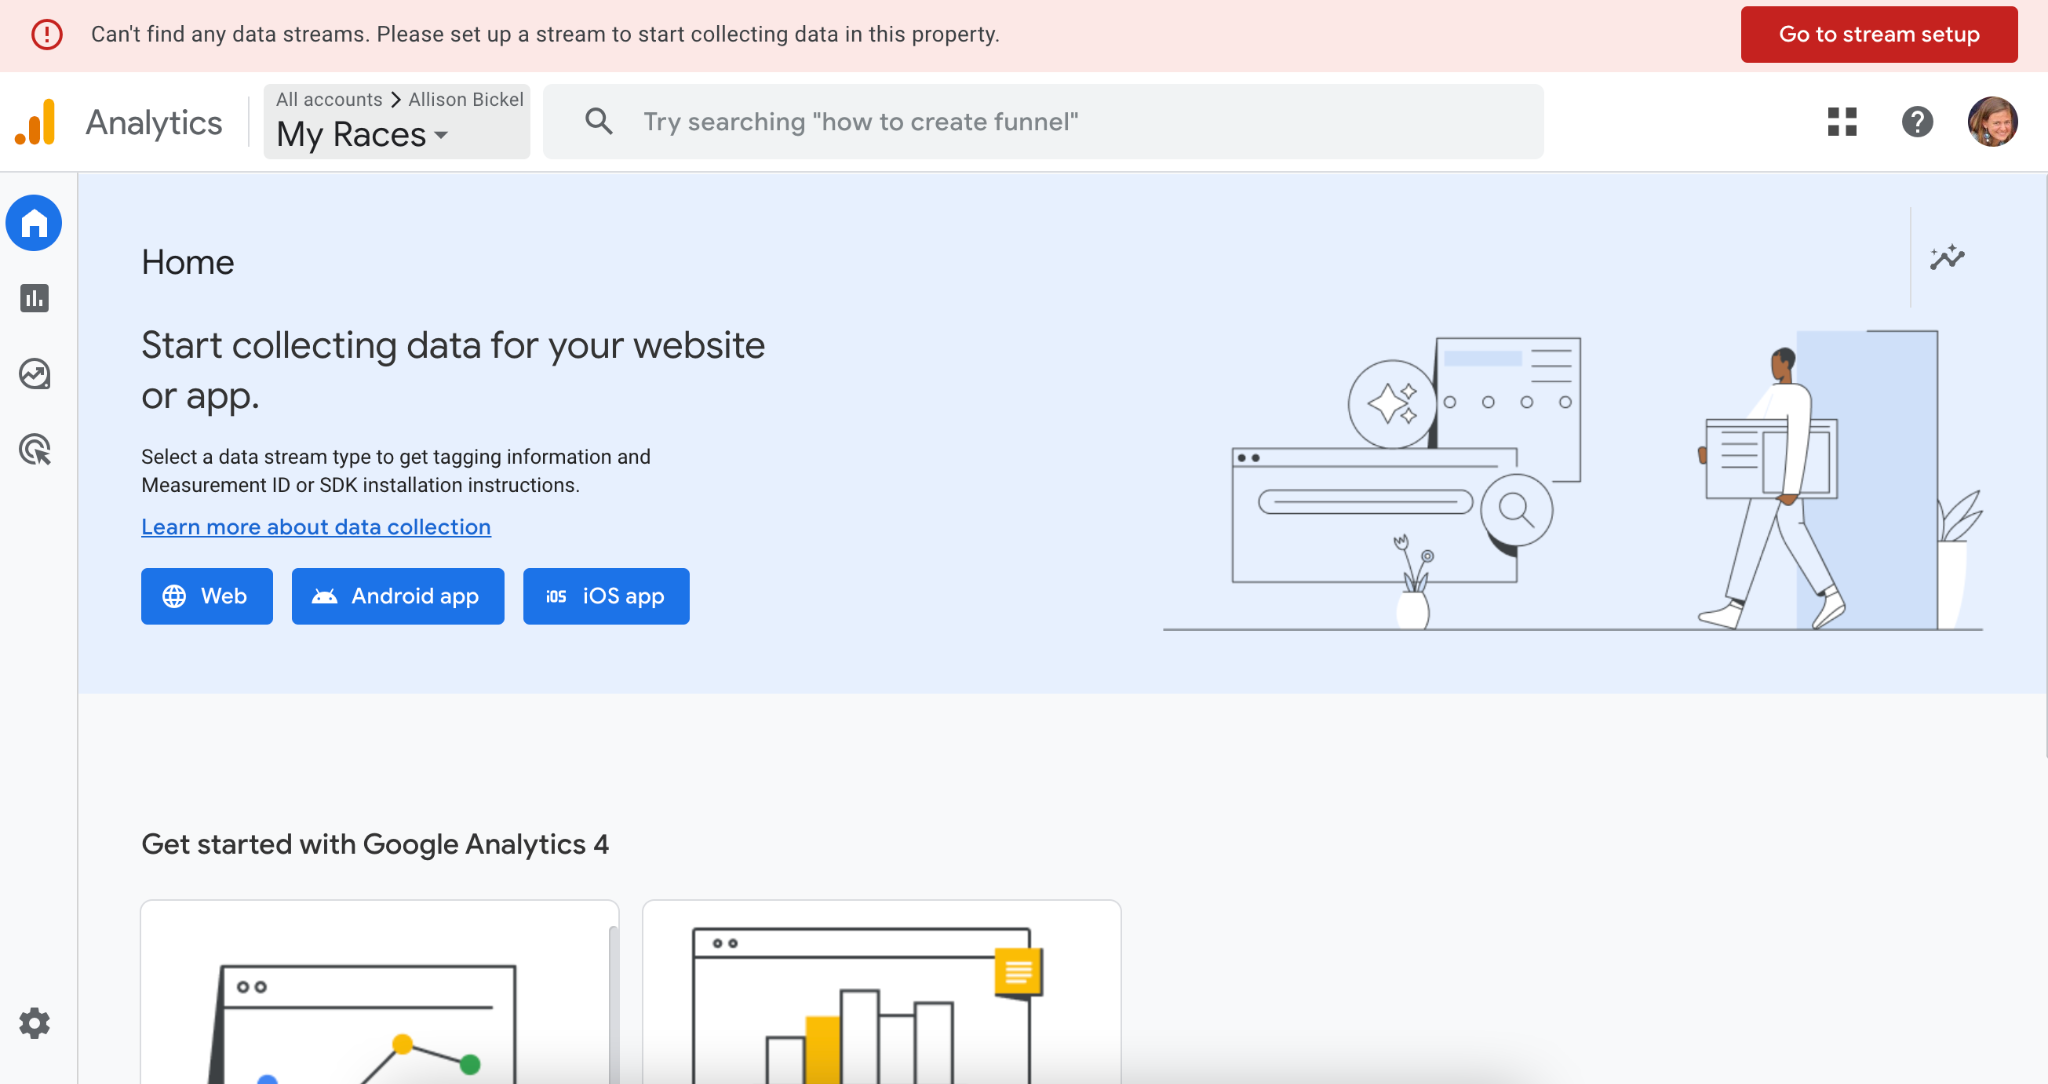Click the search magnifier icon
2048x1084 pixels.
(x=598, y=121)
